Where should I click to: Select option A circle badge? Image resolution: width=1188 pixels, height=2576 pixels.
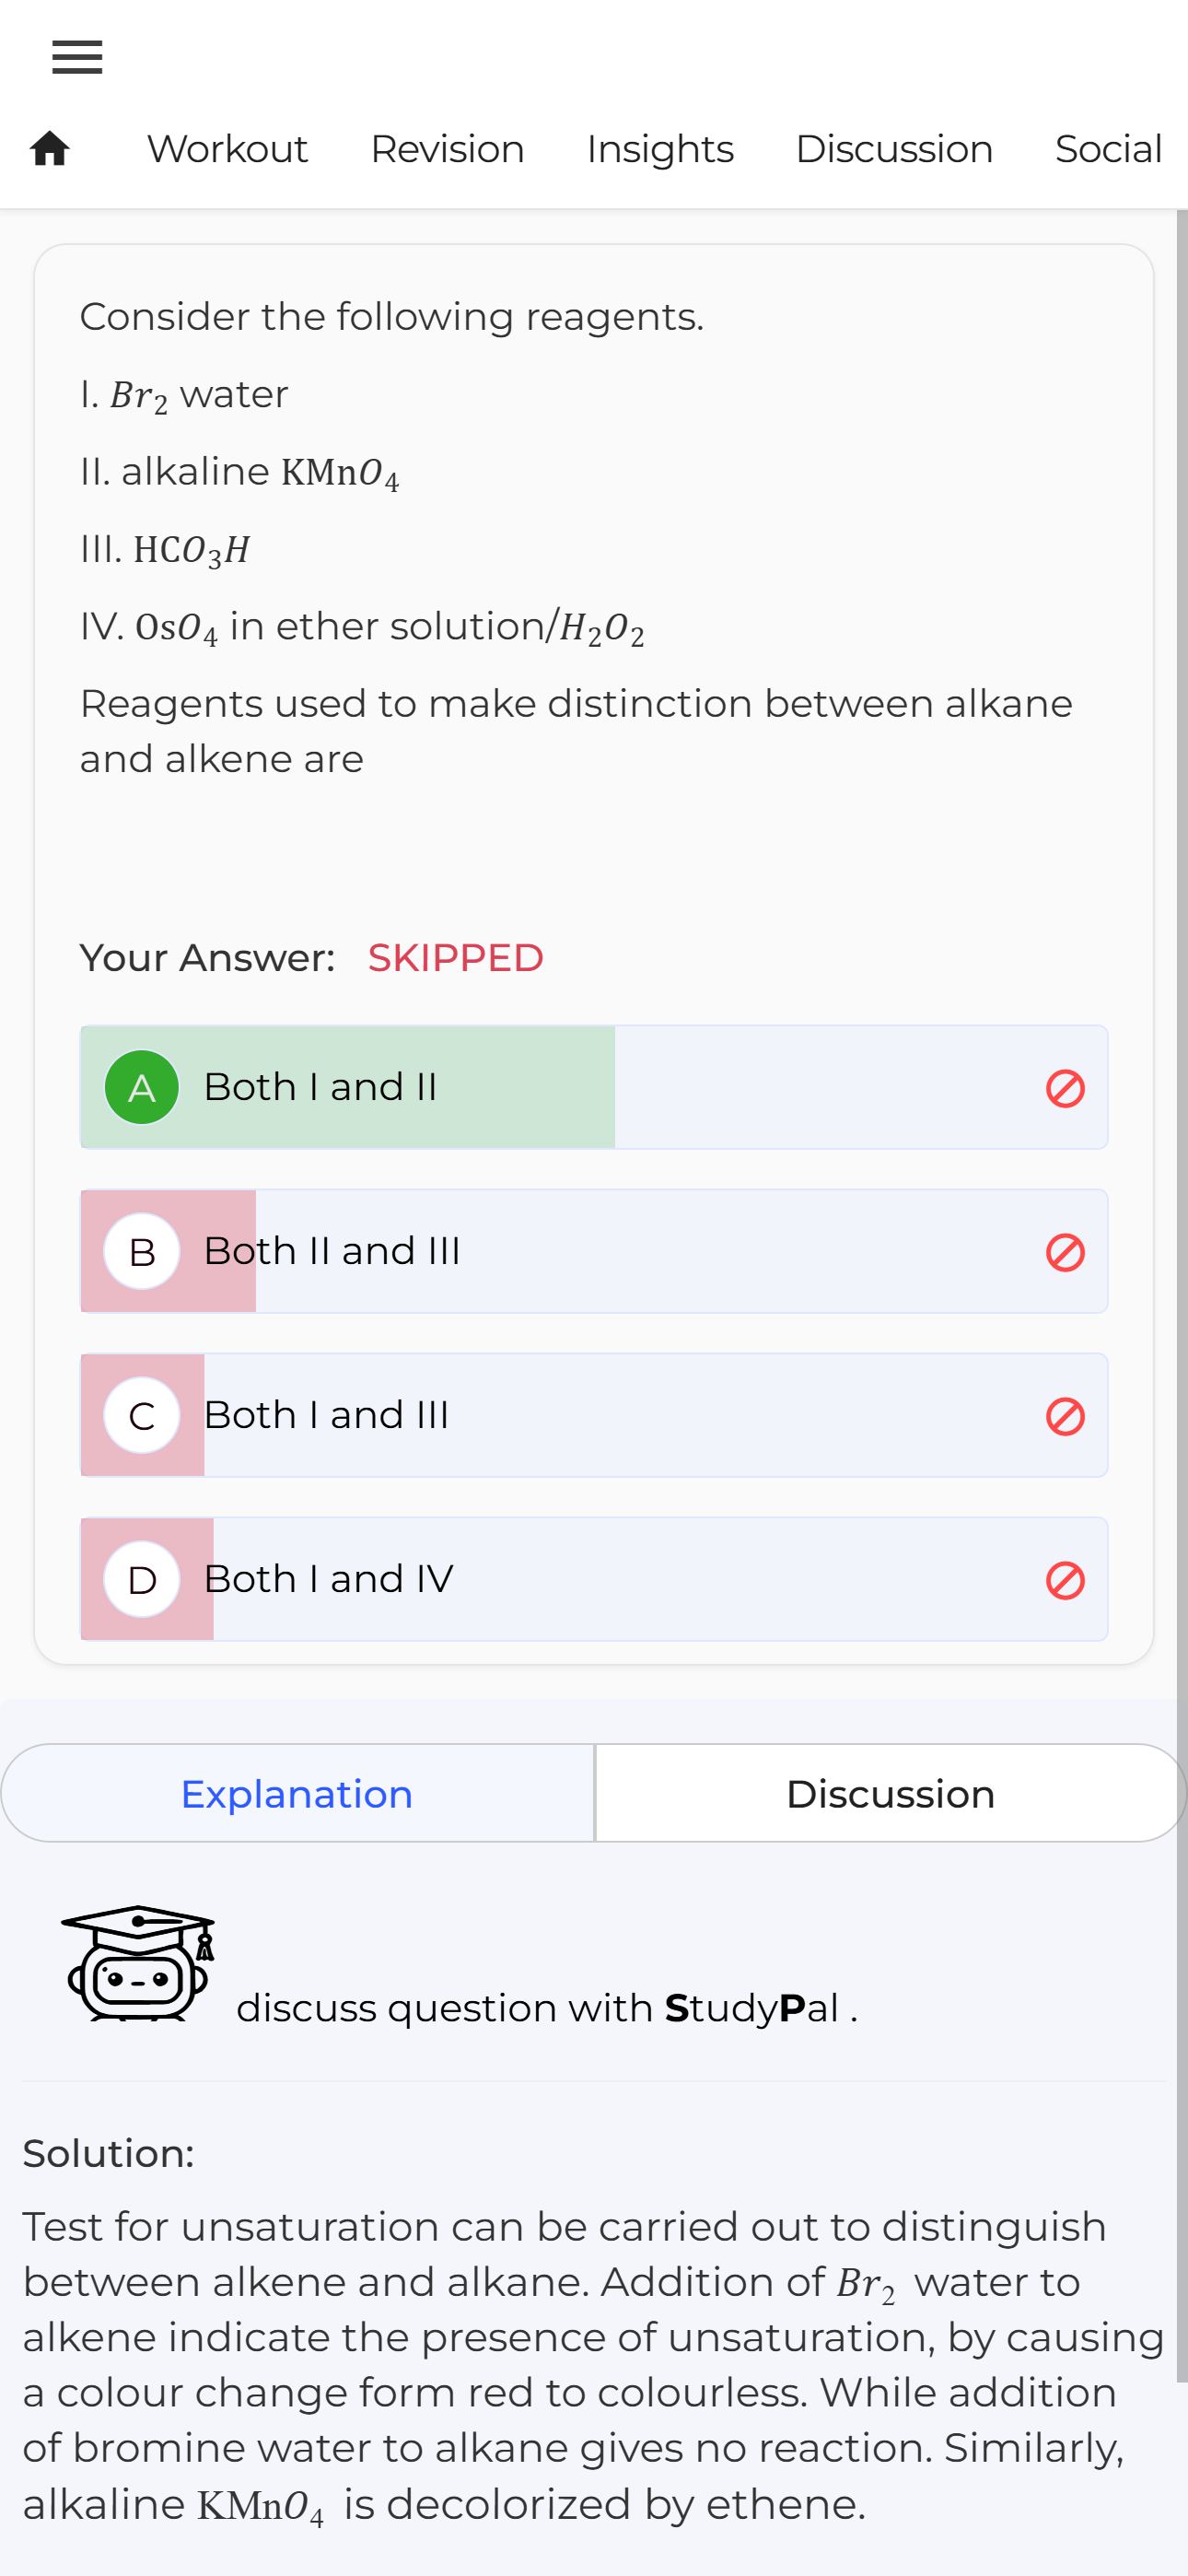click(142, 1087)
